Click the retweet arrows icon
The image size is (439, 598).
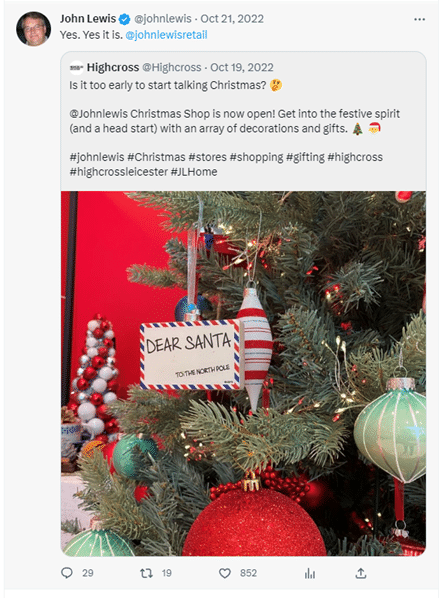tap(146, 573)
